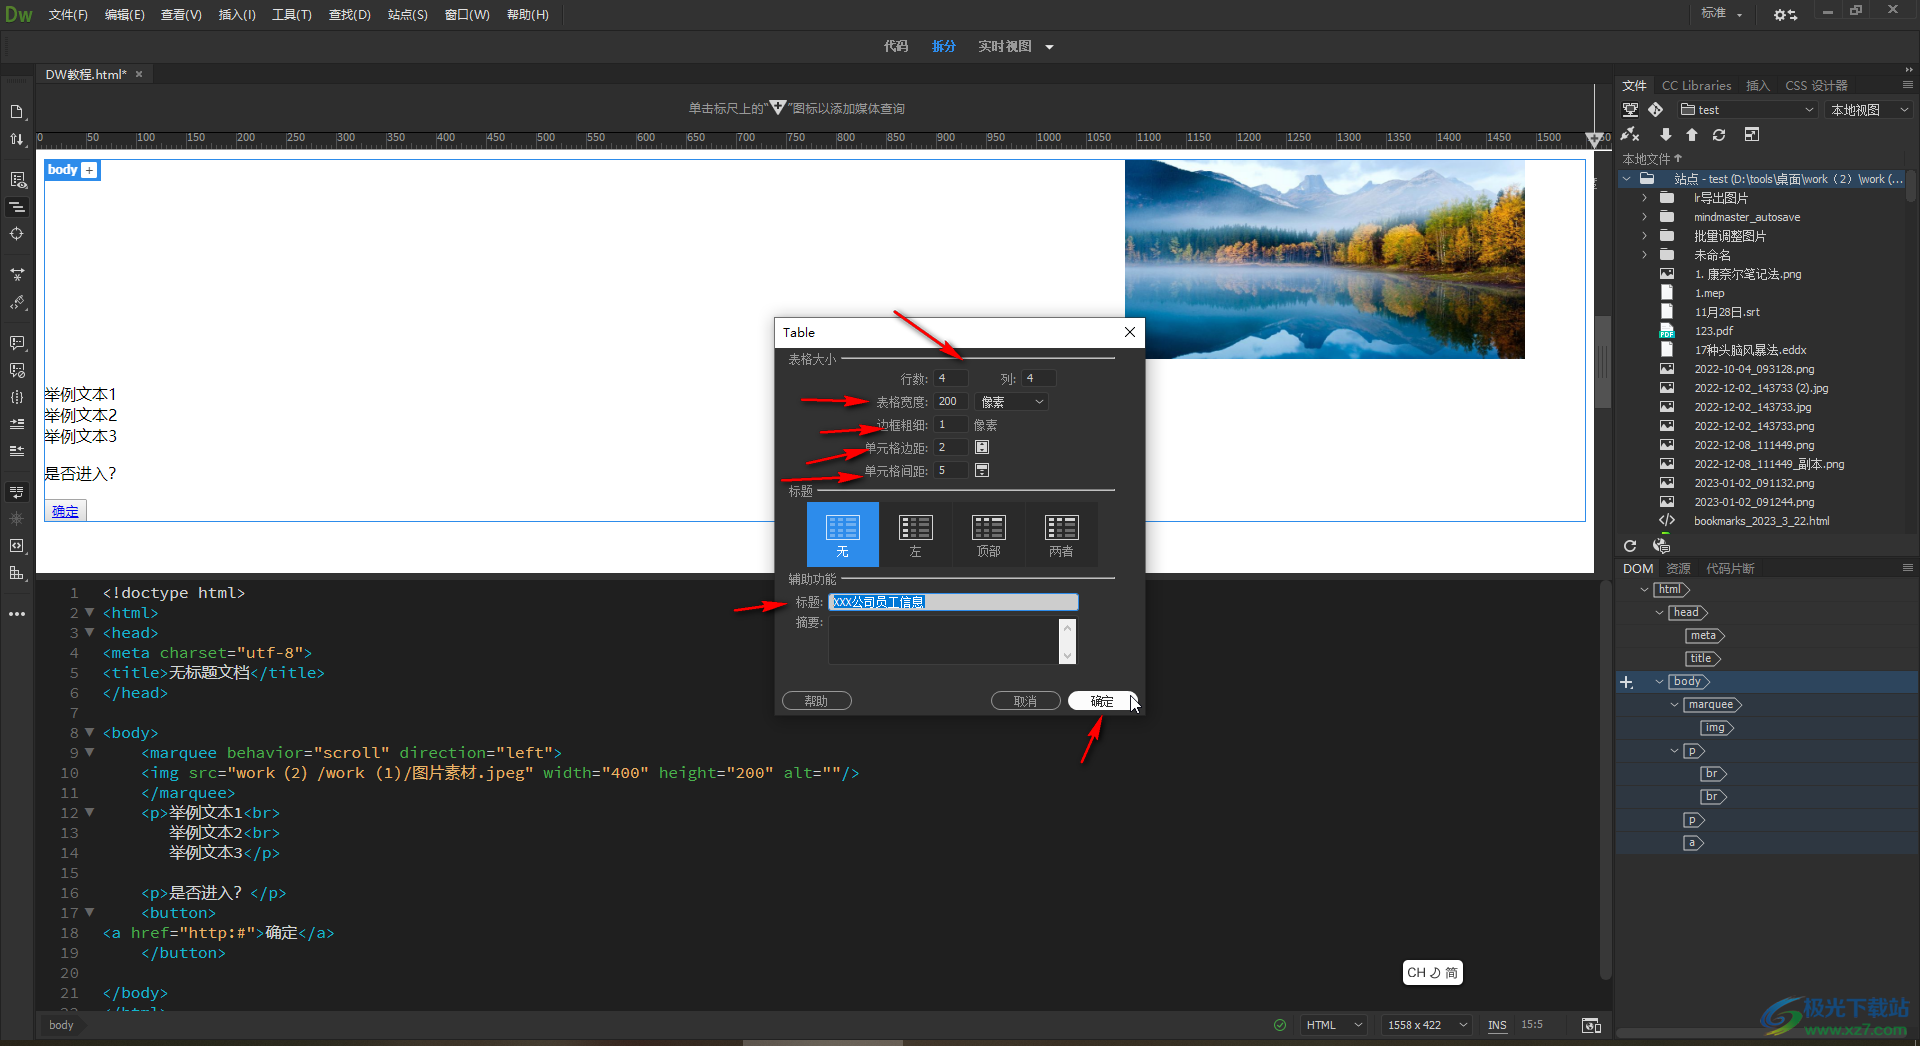The image size is (1920, 1046).
Task: Expand the 批量调整图片 folder
Action: coord(1644,236)
